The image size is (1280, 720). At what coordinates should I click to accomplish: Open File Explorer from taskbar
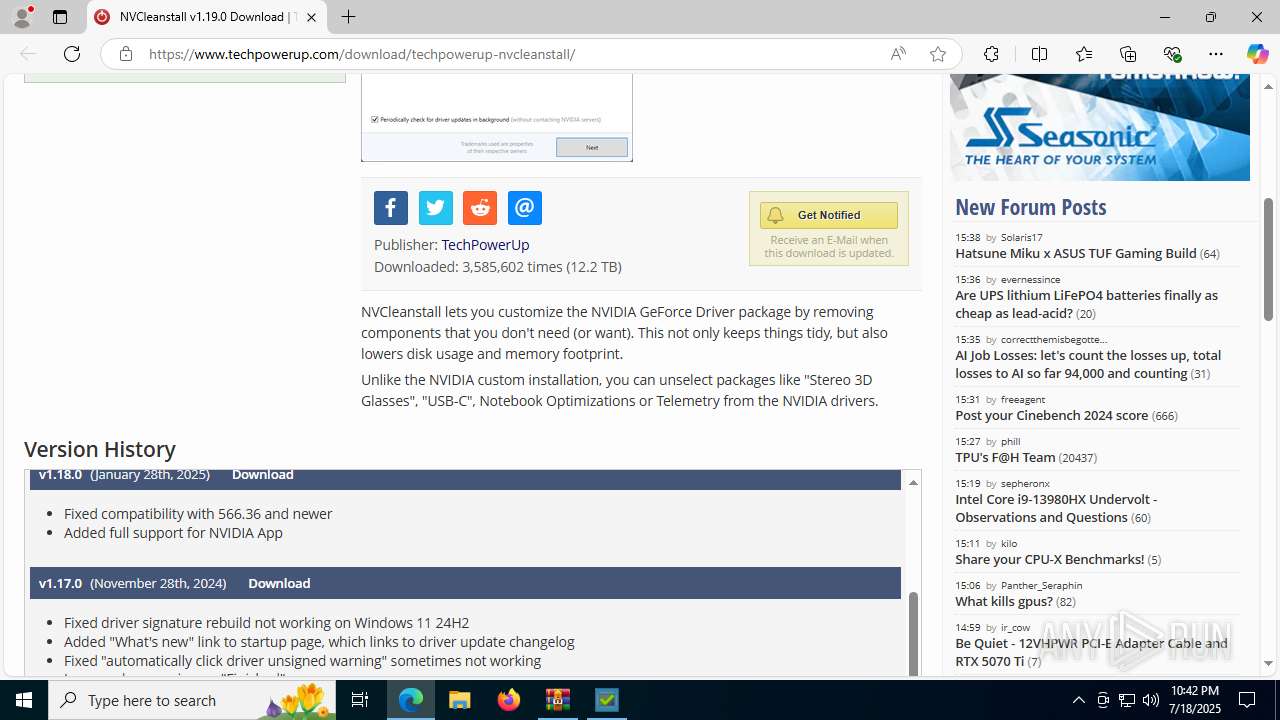(460, 700)
